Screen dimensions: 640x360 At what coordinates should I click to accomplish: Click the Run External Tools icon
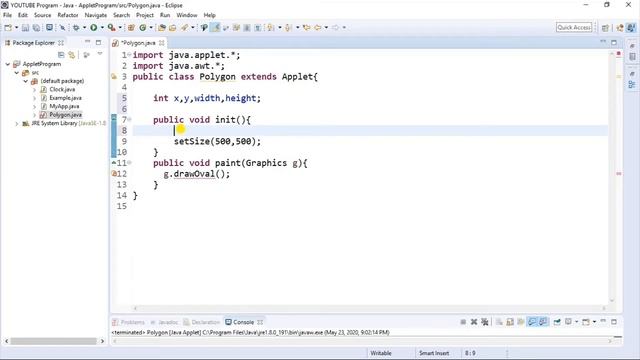coord(111,27)
